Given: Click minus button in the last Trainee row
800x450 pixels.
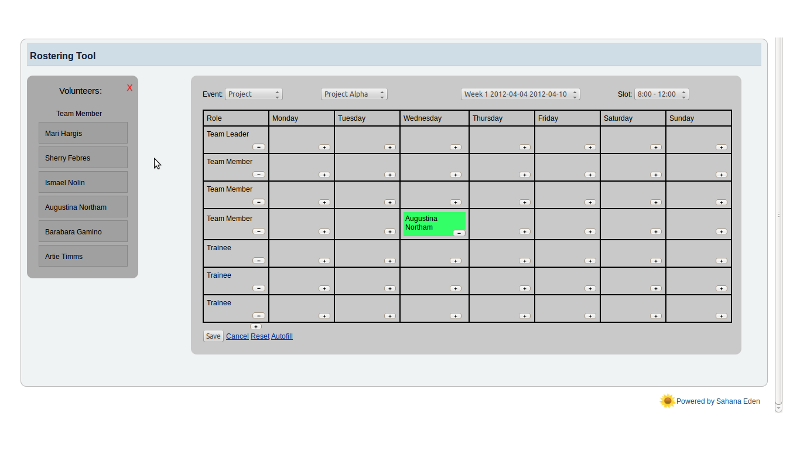Looking at the screenshot, I should (x=258, y=316).
